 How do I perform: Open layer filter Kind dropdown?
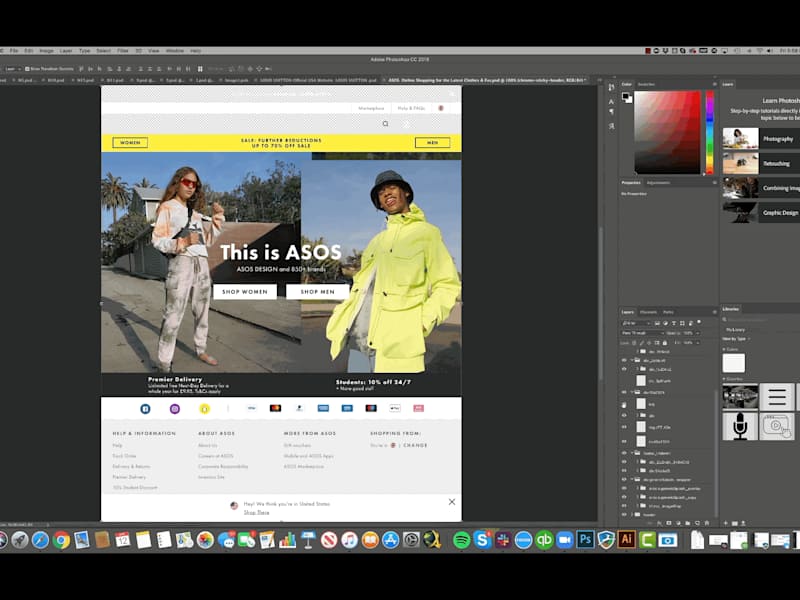tap(636, 323)
